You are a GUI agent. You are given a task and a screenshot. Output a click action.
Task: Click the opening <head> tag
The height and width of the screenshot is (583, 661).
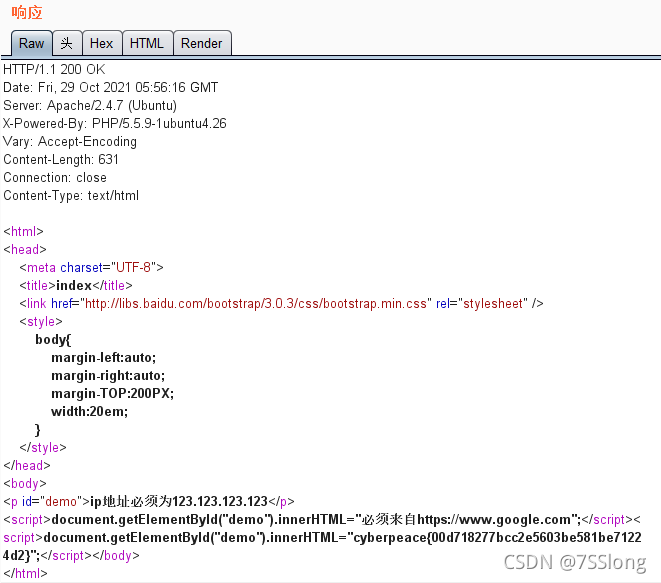[24, 250]
